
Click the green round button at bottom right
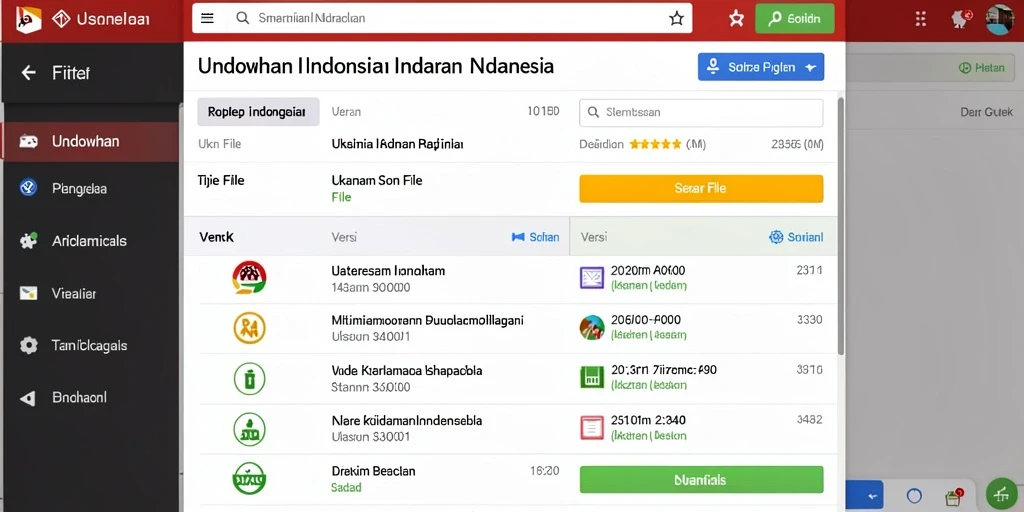pos(1002,494)
